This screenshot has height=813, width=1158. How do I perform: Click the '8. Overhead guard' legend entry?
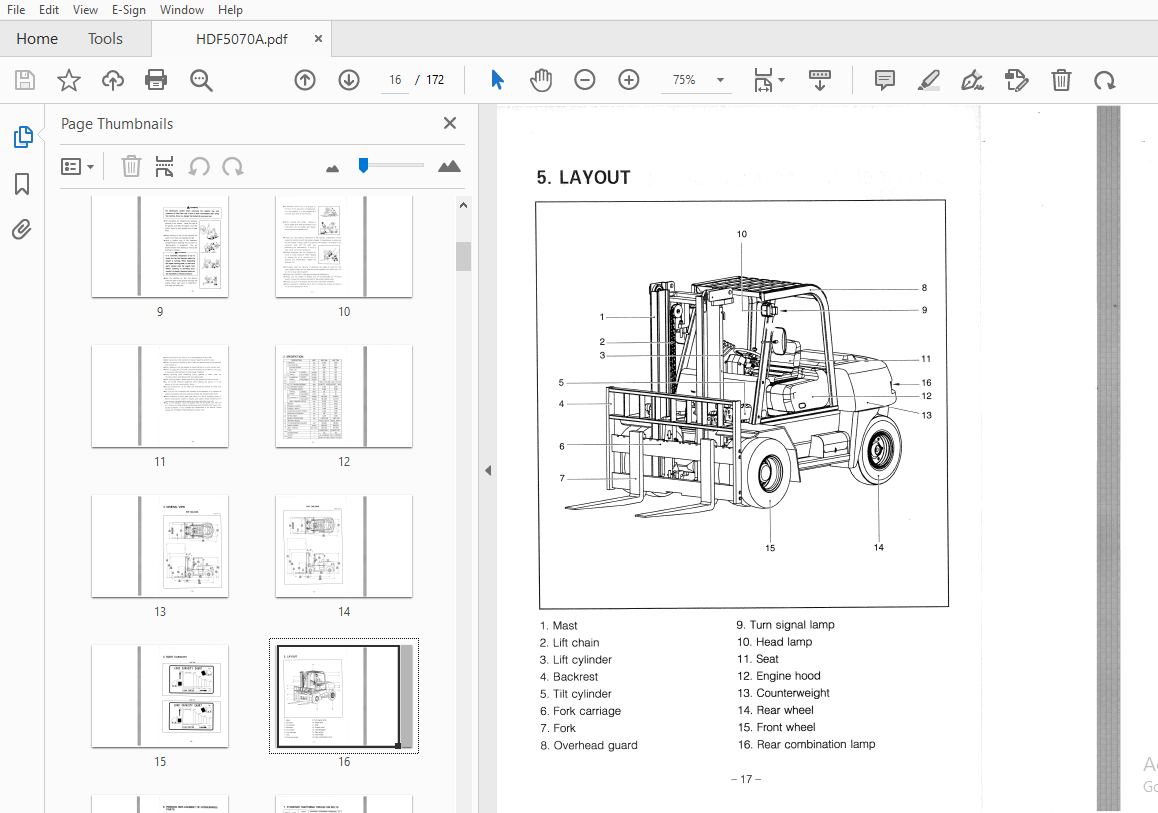[x=589, y=745]
